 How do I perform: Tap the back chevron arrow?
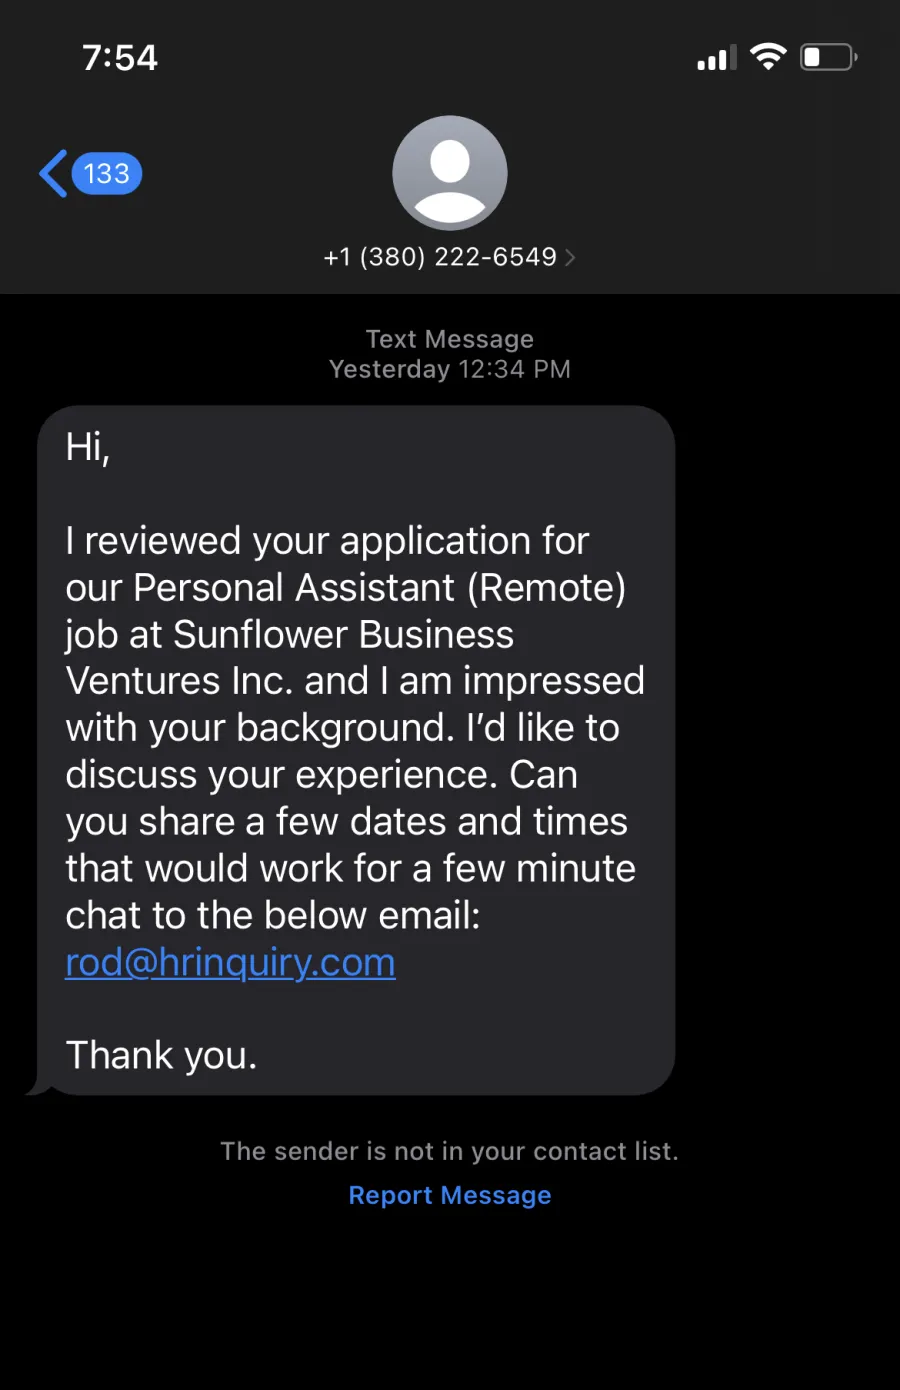[53, 174]
